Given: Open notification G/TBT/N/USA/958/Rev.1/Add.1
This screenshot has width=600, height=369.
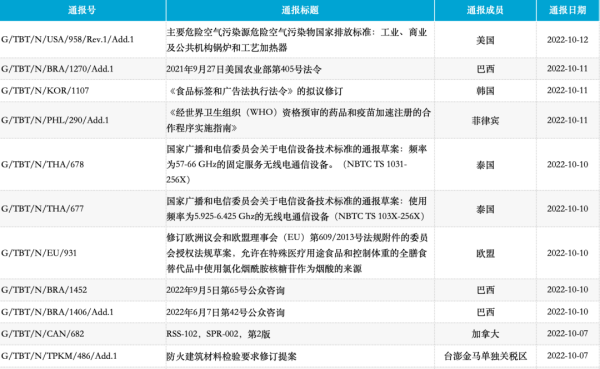Looking at the screenshot, I should click(67, 39).
